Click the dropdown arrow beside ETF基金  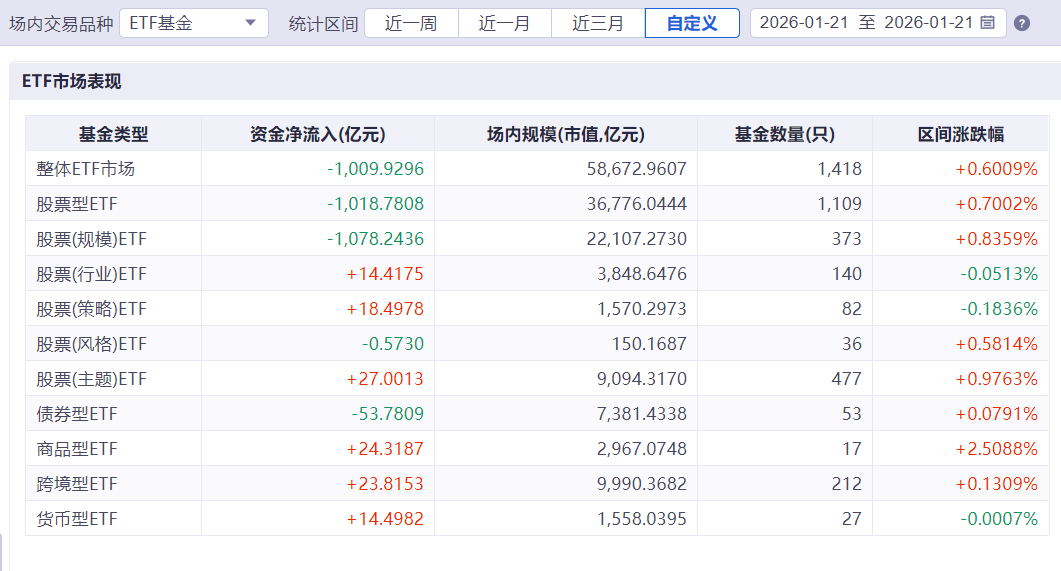click(250, 23)
